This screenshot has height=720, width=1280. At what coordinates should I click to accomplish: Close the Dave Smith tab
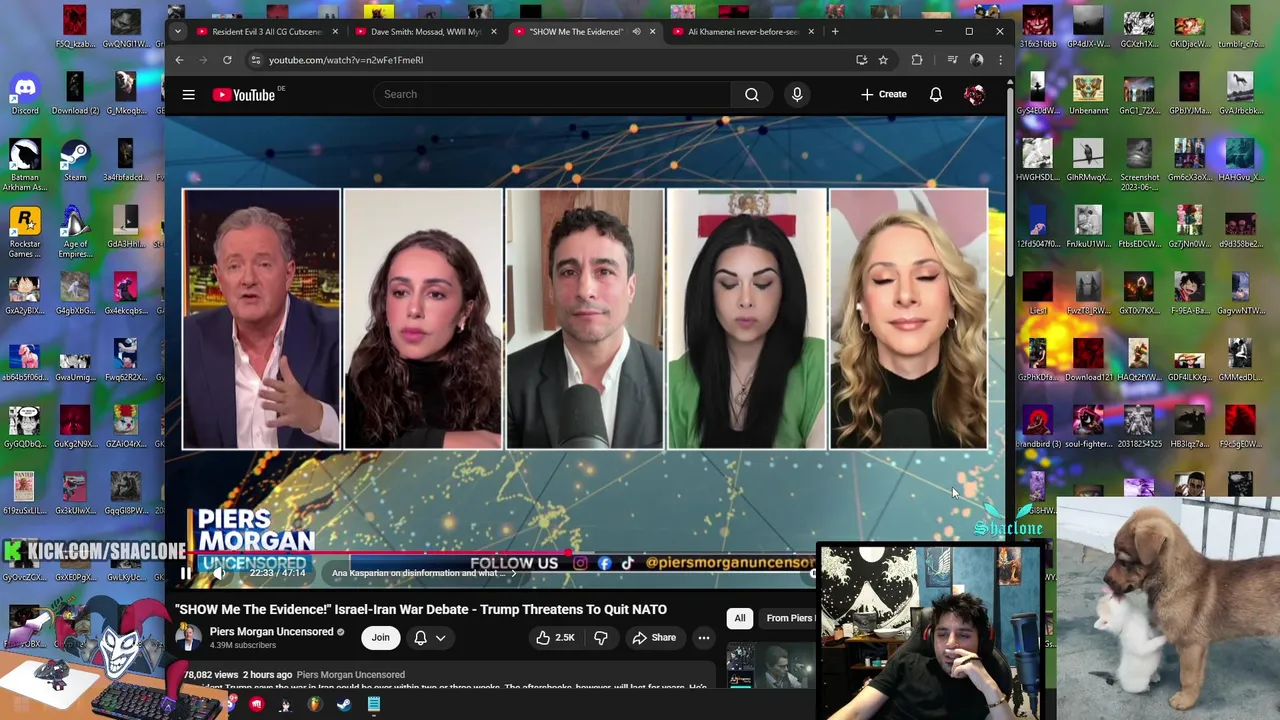coord(493,32)
